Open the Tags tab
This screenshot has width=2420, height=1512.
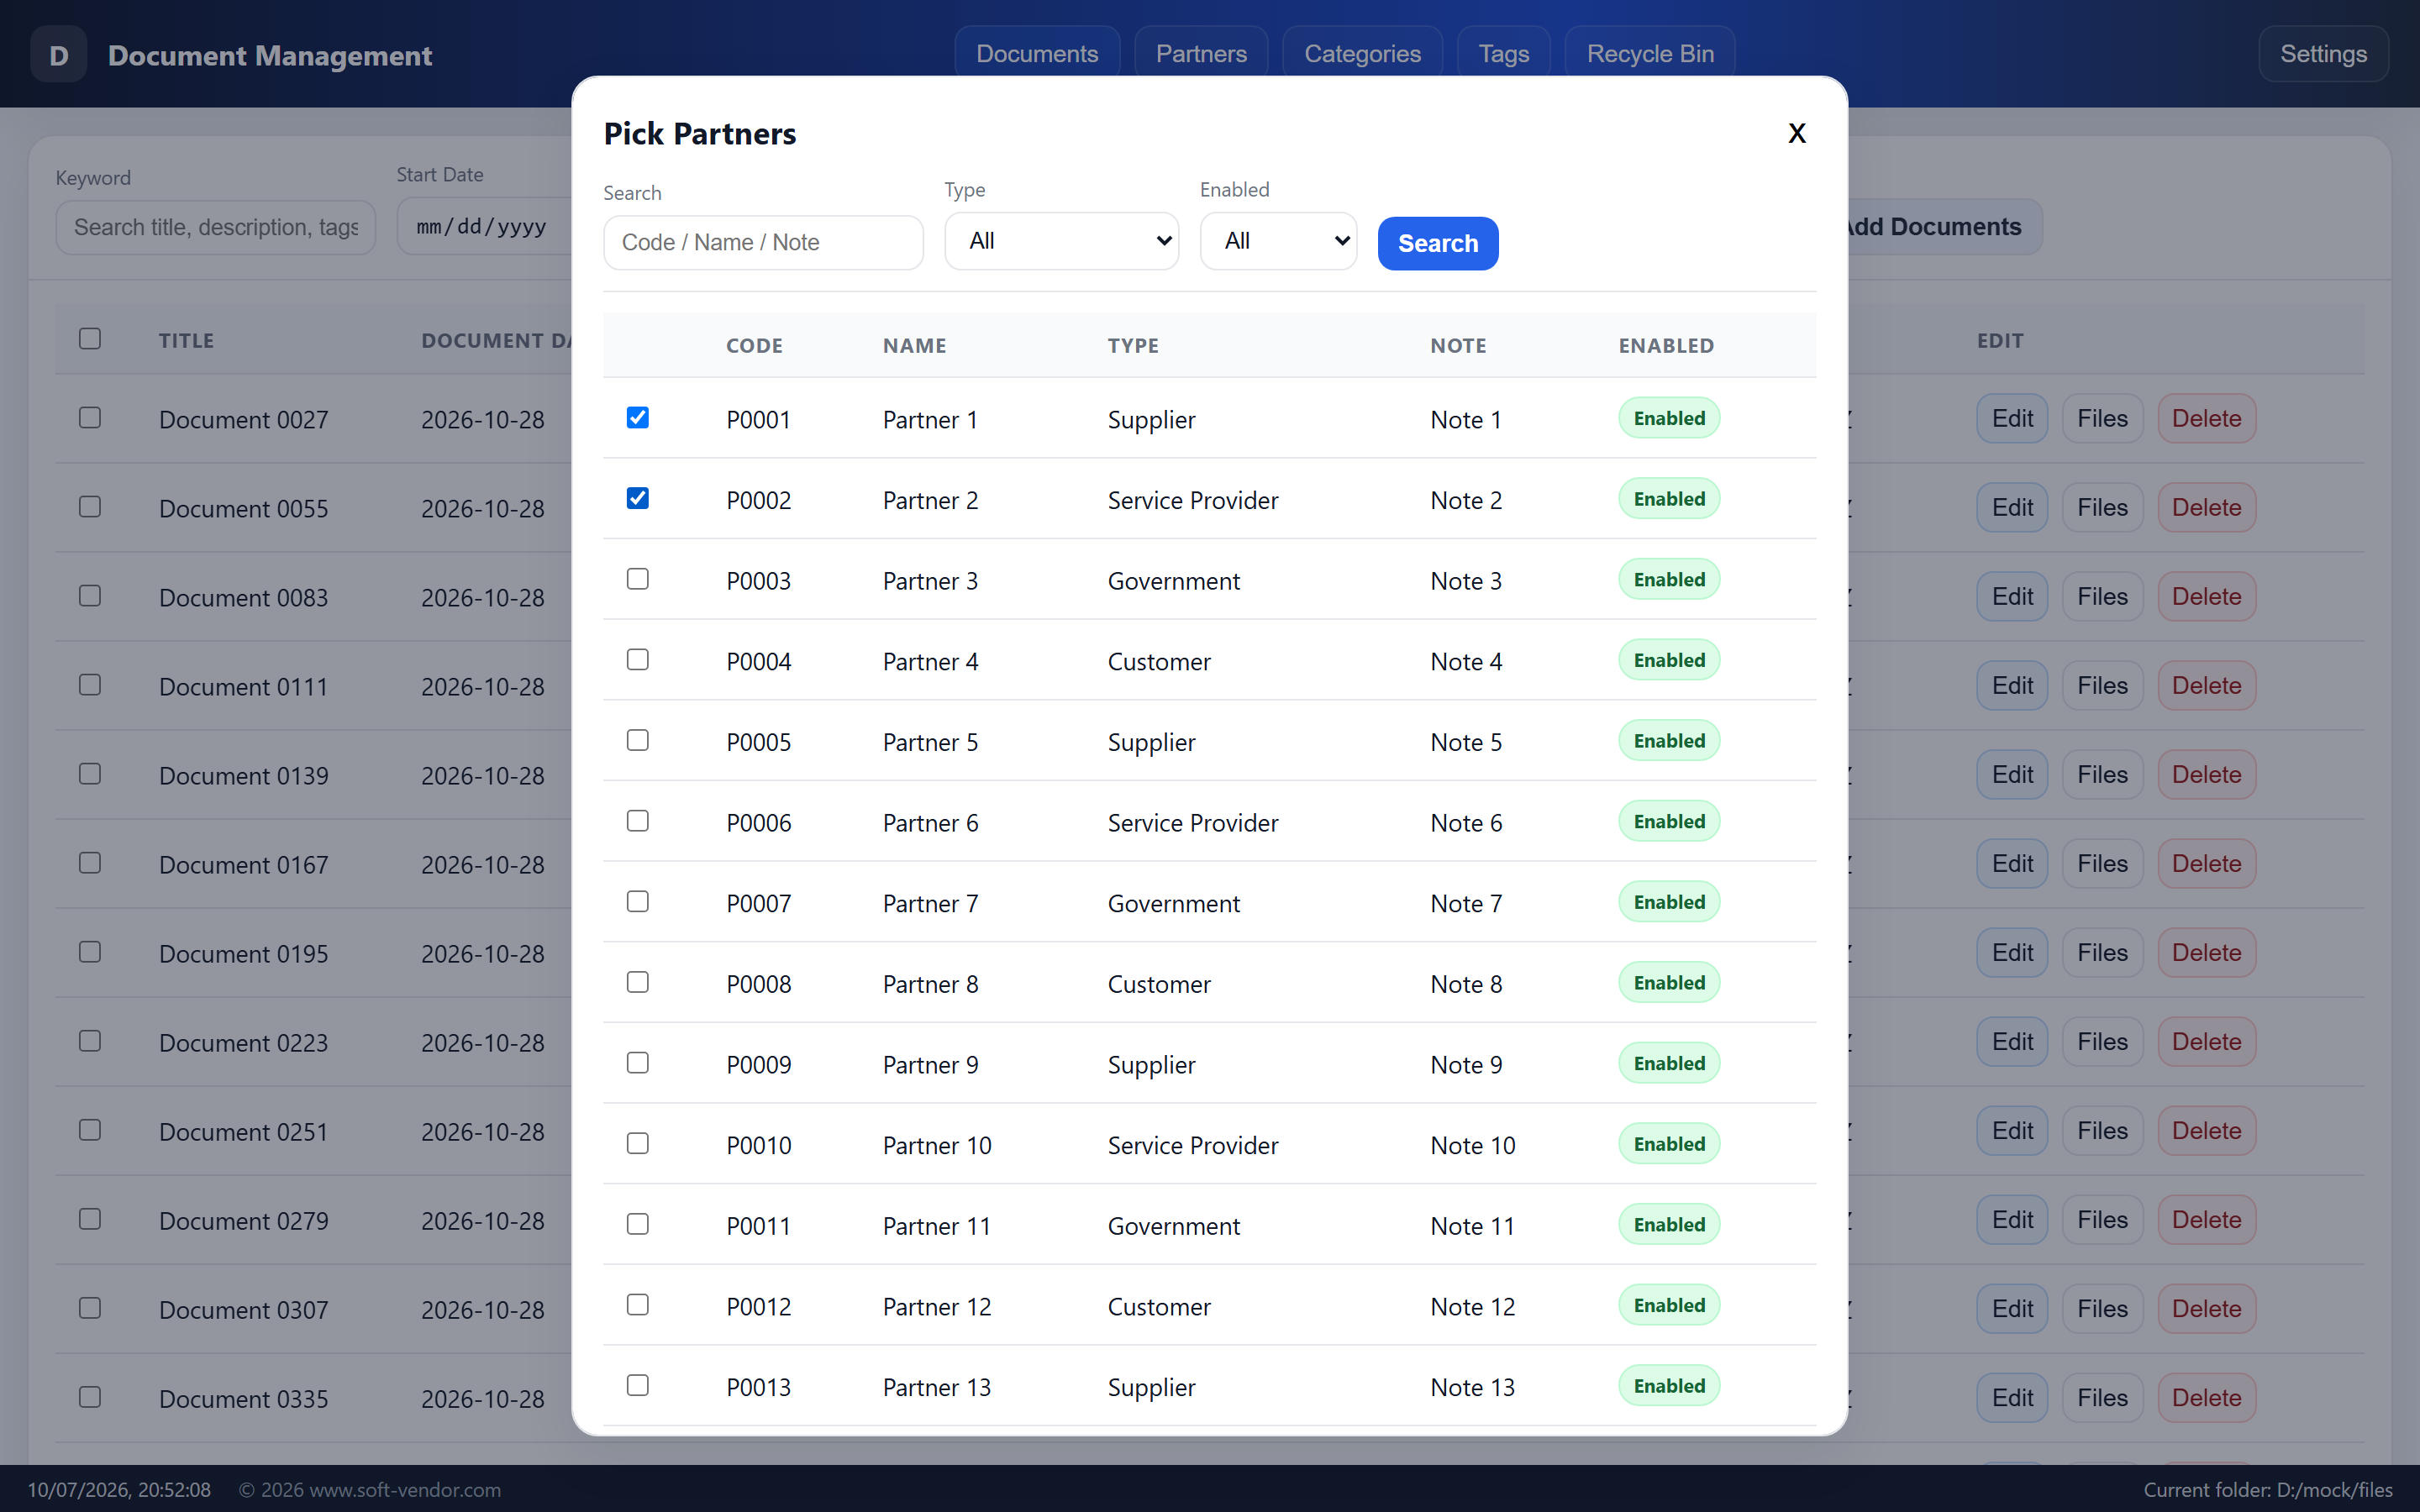[x=1504, y=54]
